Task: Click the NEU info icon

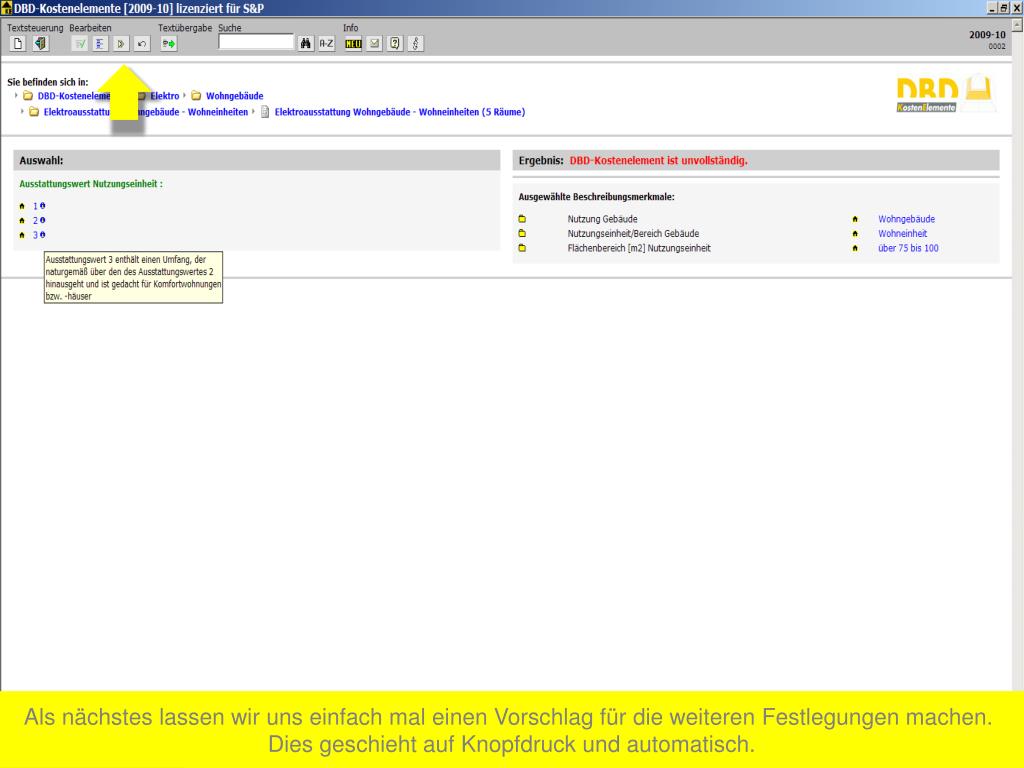Action: tap(353, 43)
